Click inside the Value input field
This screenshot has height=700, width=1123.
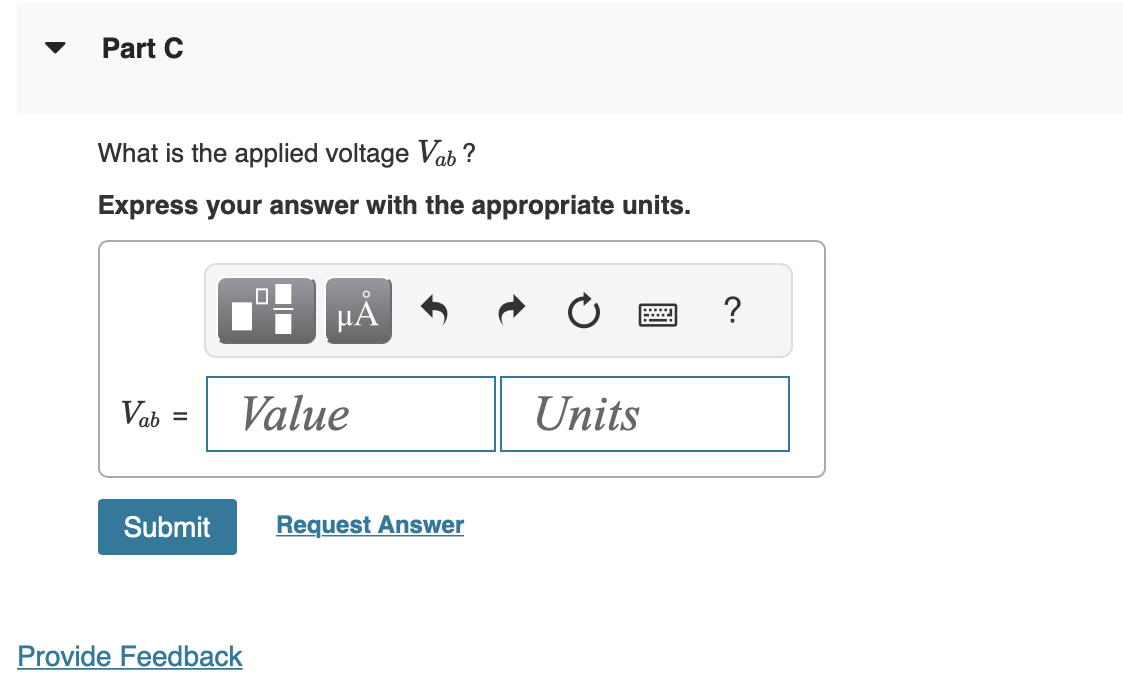click(349, 413)
